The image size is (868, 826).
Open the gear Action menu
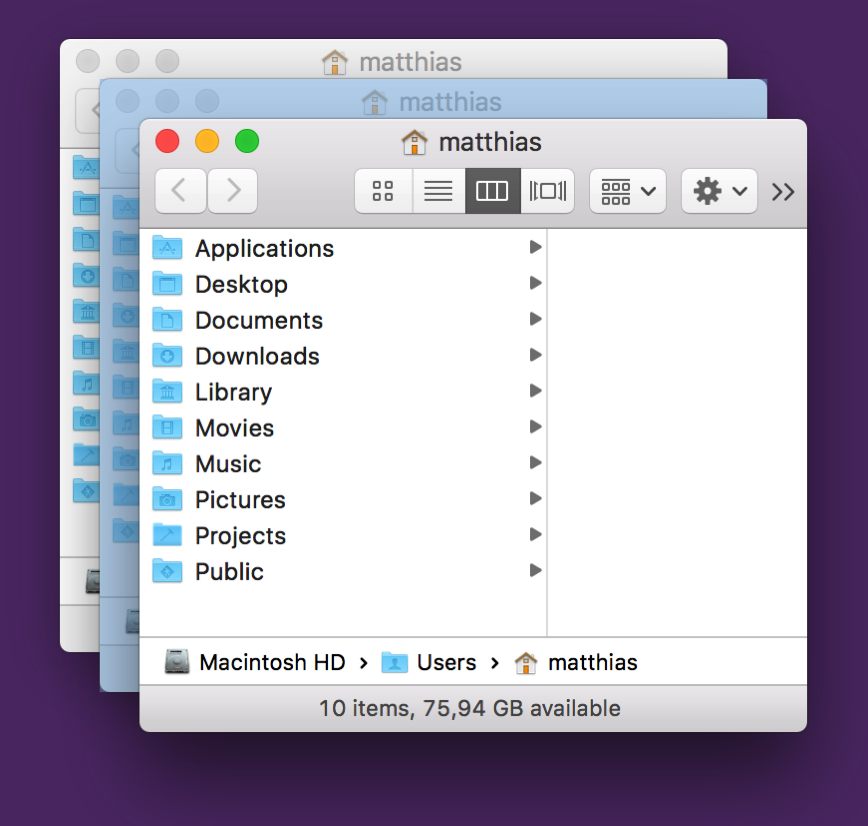coord(719,191)
